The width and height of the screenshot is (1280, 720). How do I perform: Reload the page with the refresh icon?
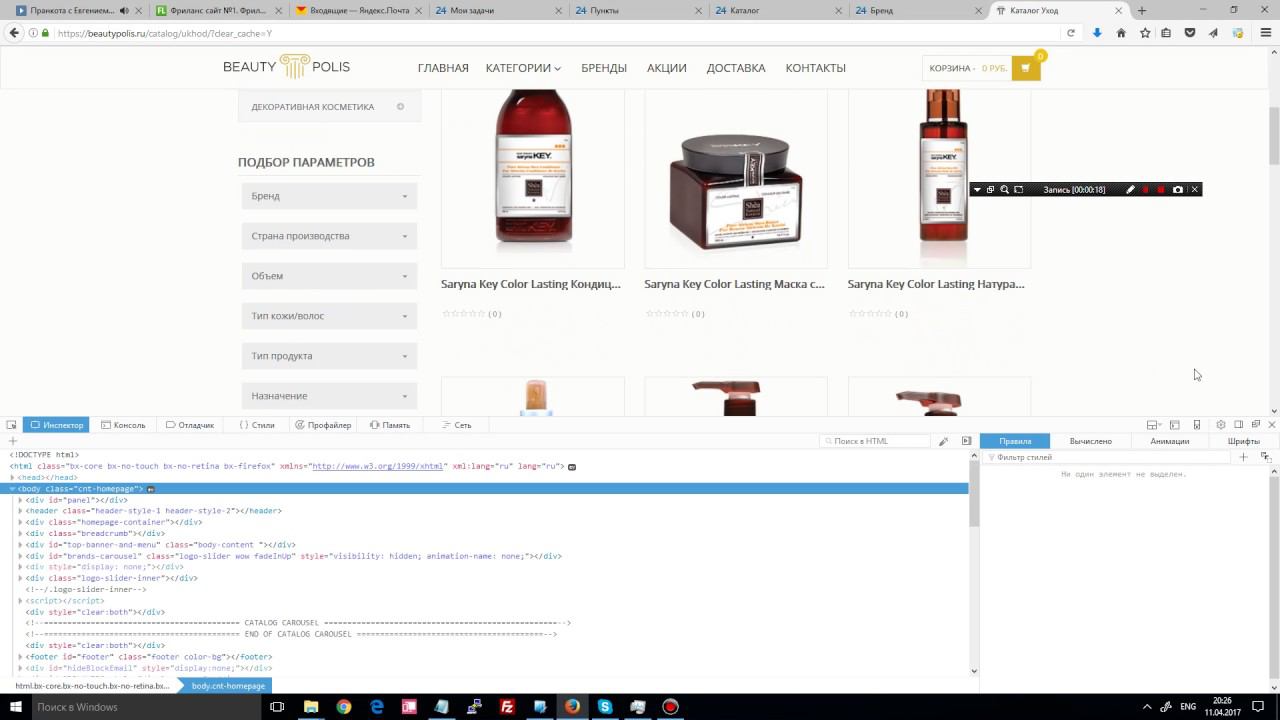[1071, 33]
